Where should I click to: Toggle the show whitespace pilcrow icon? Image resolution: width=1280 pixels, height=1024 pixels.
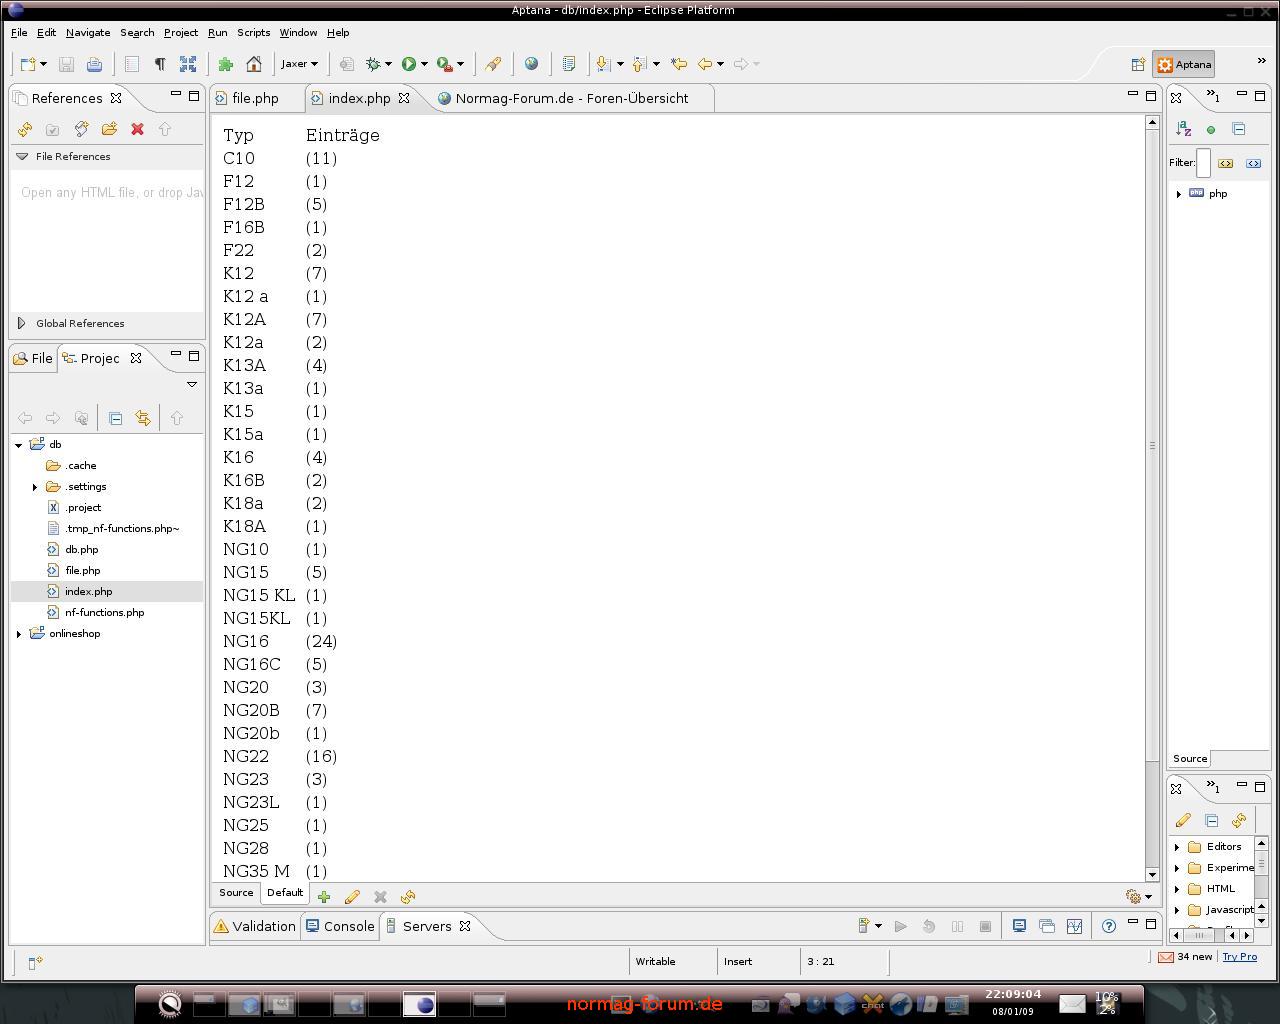point(160,64)
